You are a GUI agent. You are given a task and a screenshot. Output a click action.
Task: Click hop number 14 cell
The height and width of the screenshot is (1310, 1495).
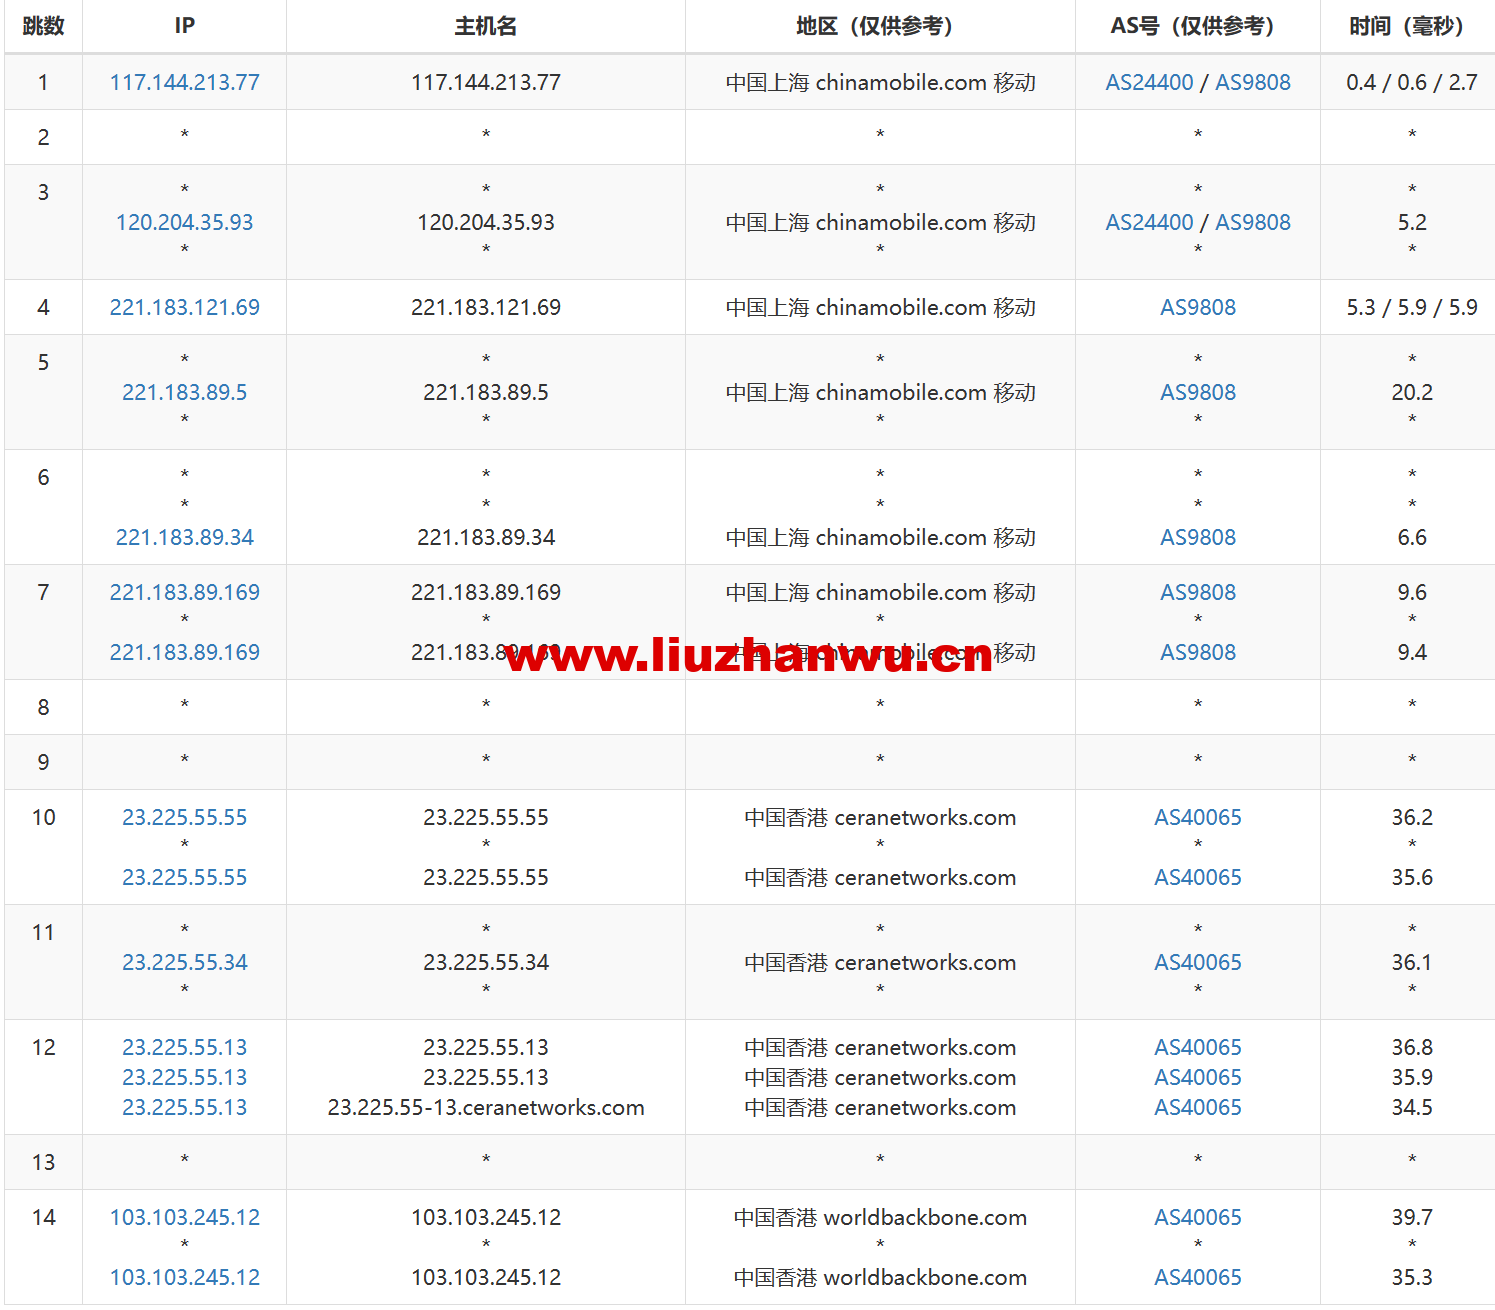pos(43,1247)
